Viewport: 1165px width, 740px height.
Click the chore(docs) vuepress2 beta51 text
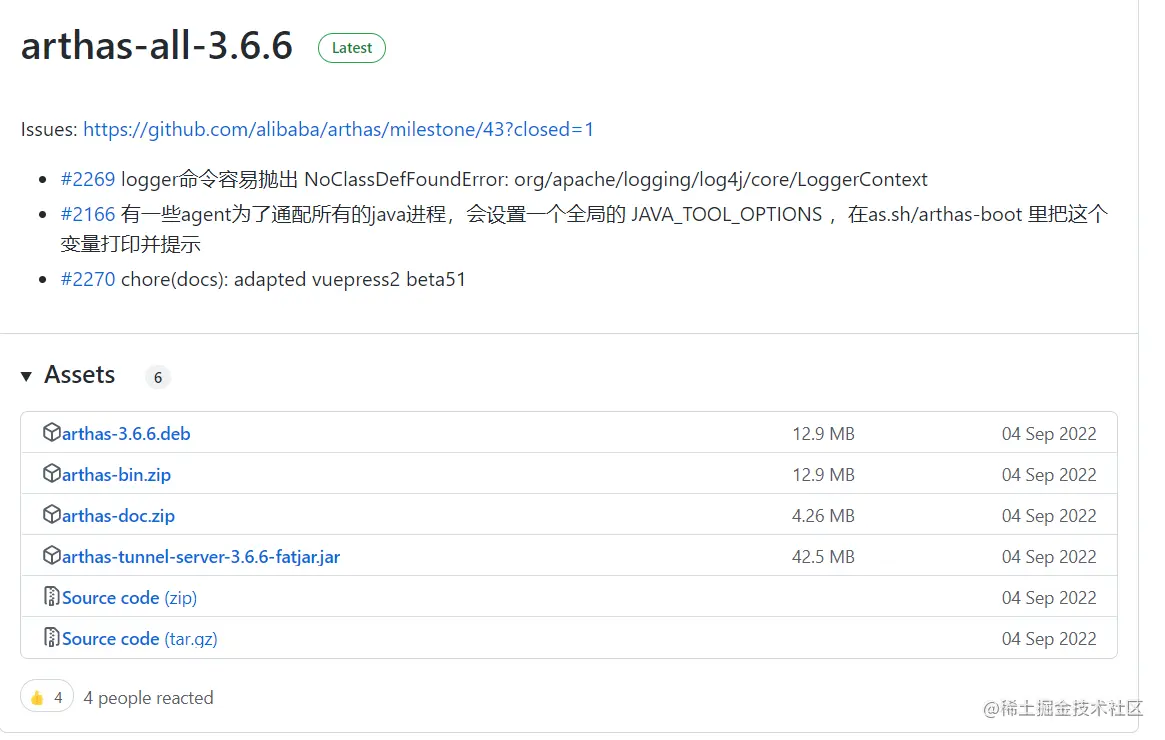coord(293,279)
